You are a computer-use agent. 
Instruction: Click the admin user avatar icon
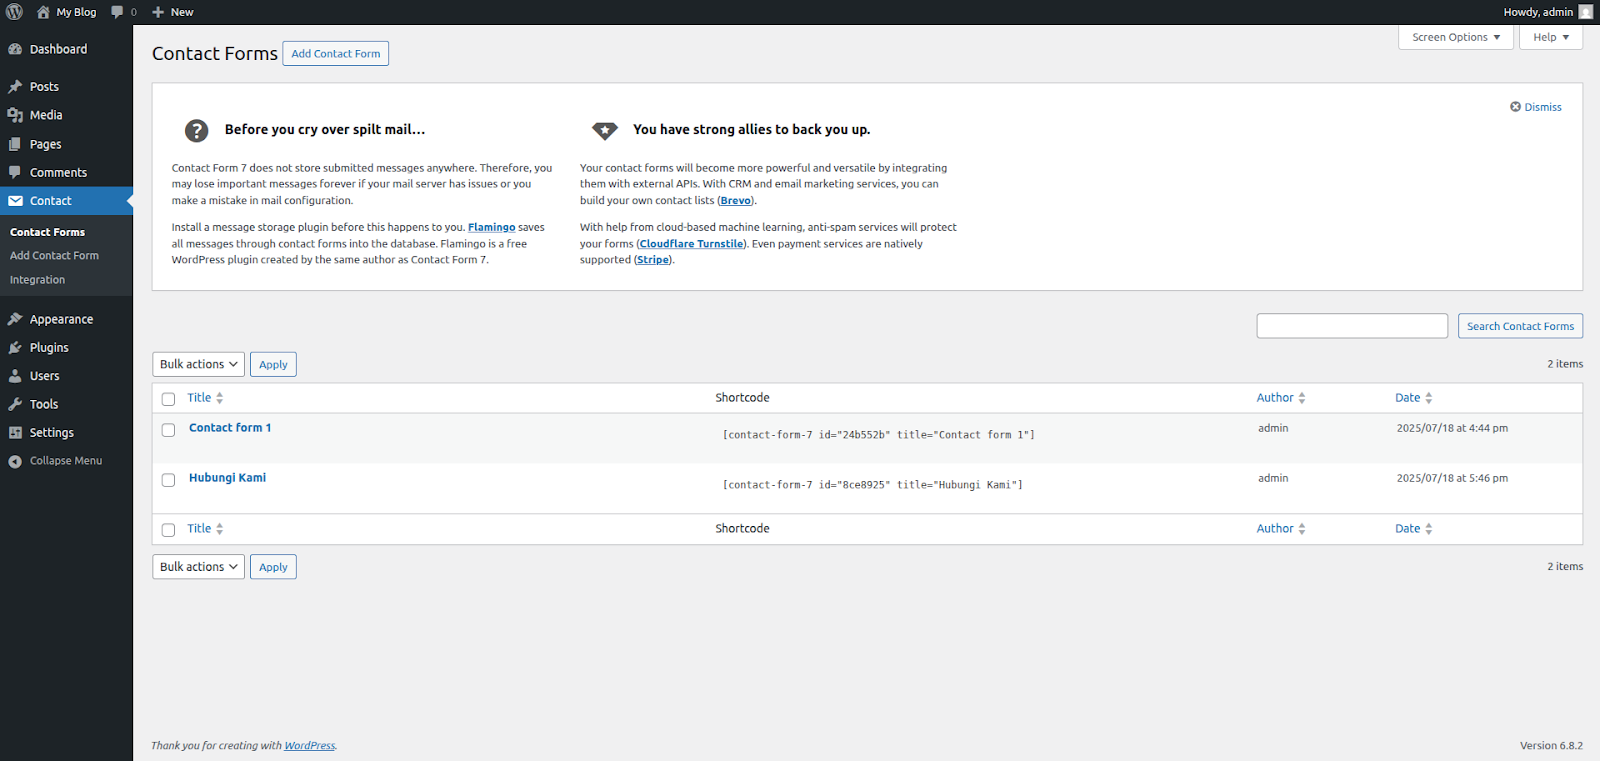coord(1585,12)
